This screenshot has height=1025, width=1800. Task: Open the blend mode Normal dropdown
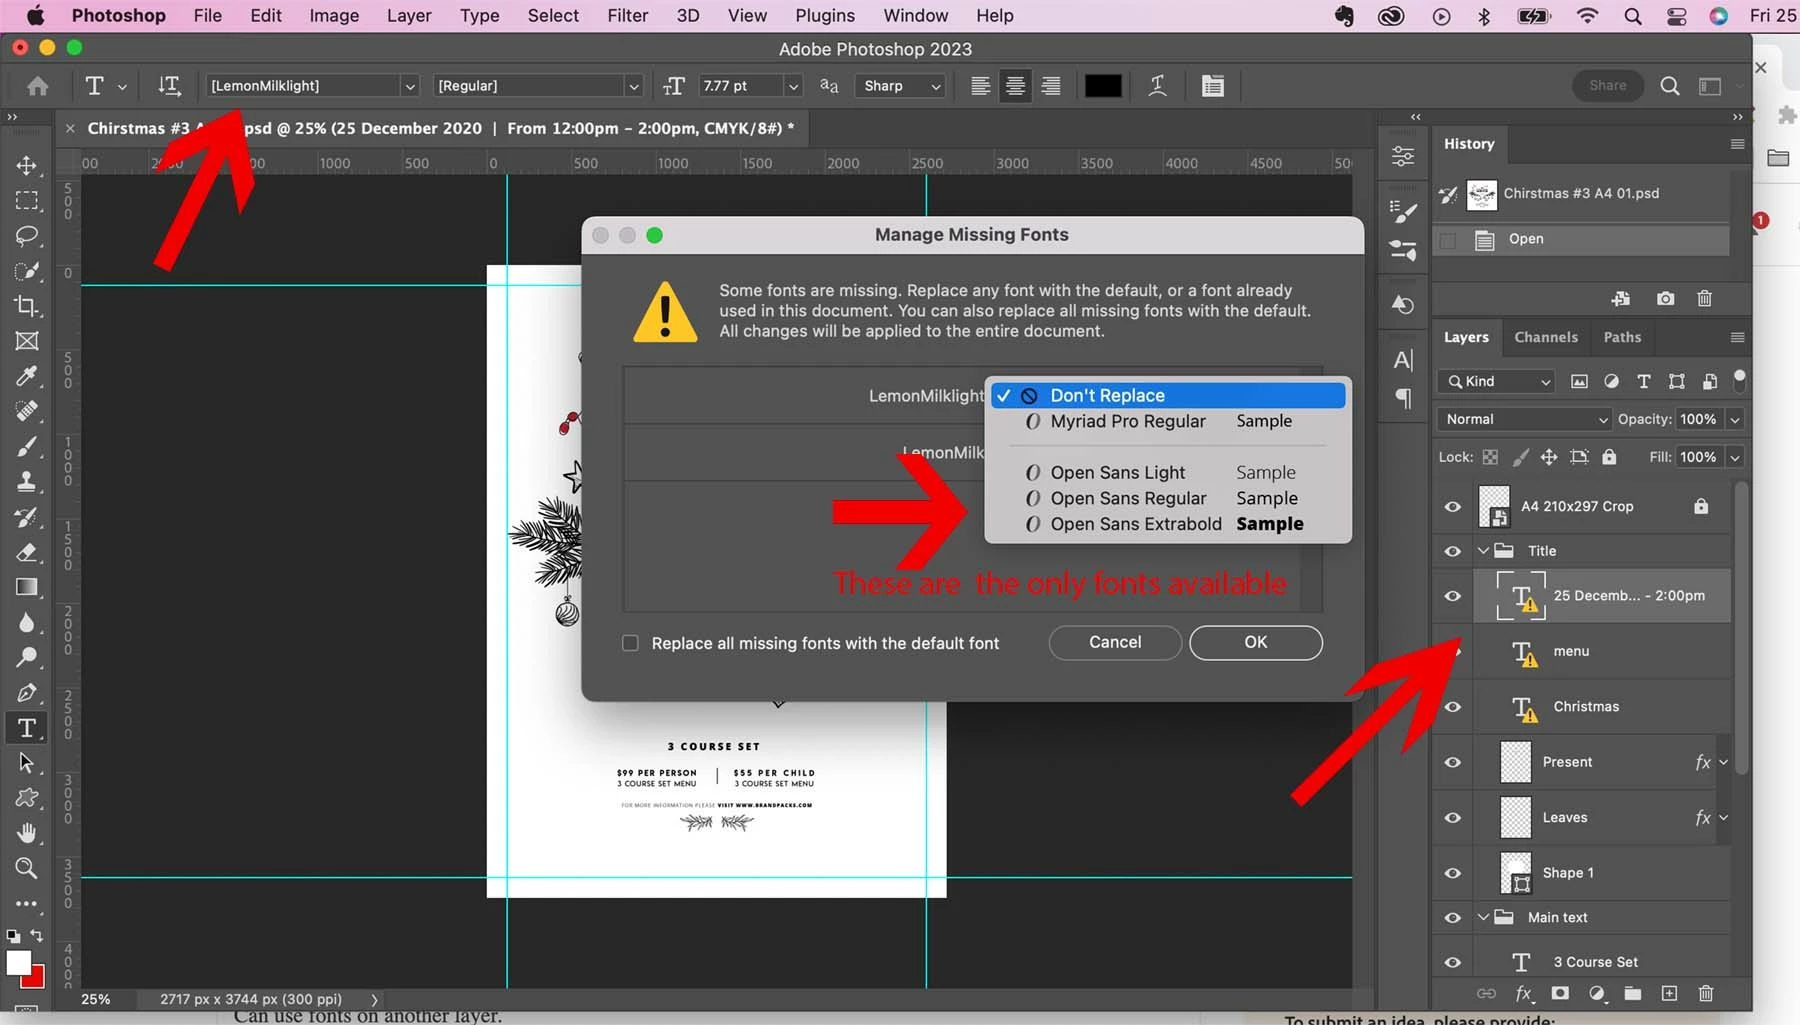tap(1524, 419)
